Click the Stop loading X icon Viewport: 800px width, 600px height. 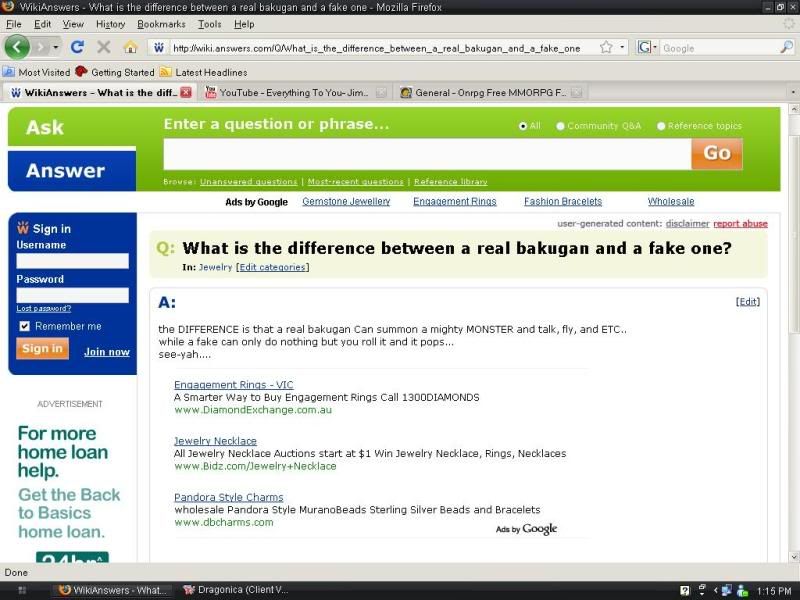click(x=103, y=47)
